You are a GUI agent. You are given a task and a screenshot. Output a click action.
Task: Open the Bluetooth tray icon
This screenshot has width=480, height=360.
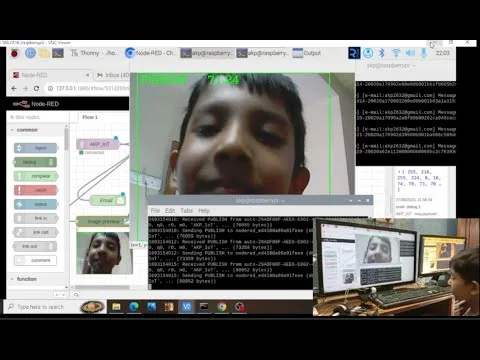click(x=382, y=53)
